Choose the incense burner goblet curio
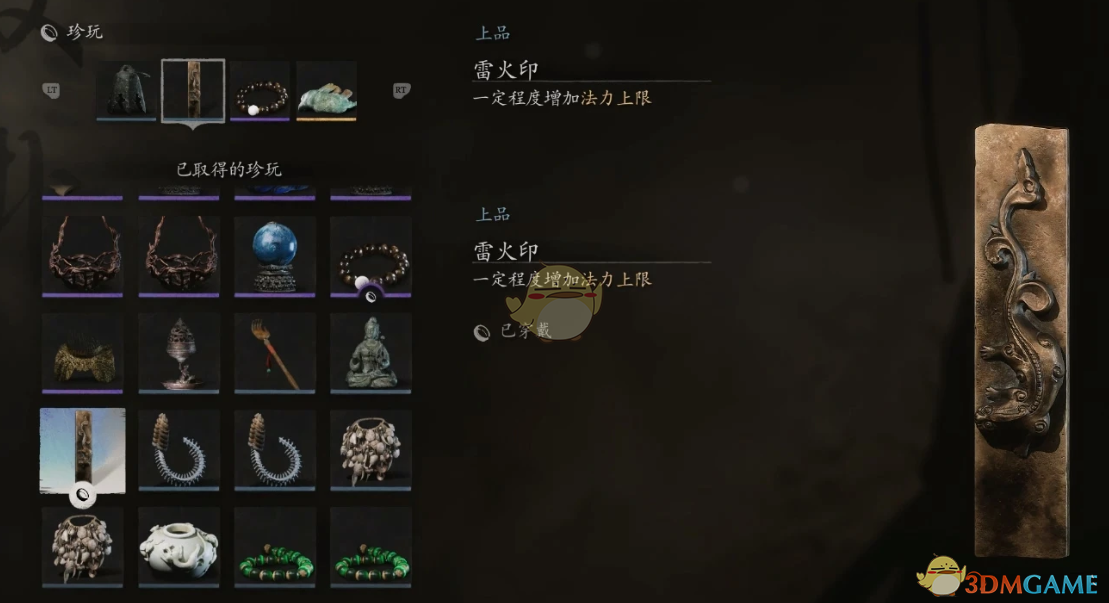Viewport: 1109px width, 603px height. [x=179, y=353]
